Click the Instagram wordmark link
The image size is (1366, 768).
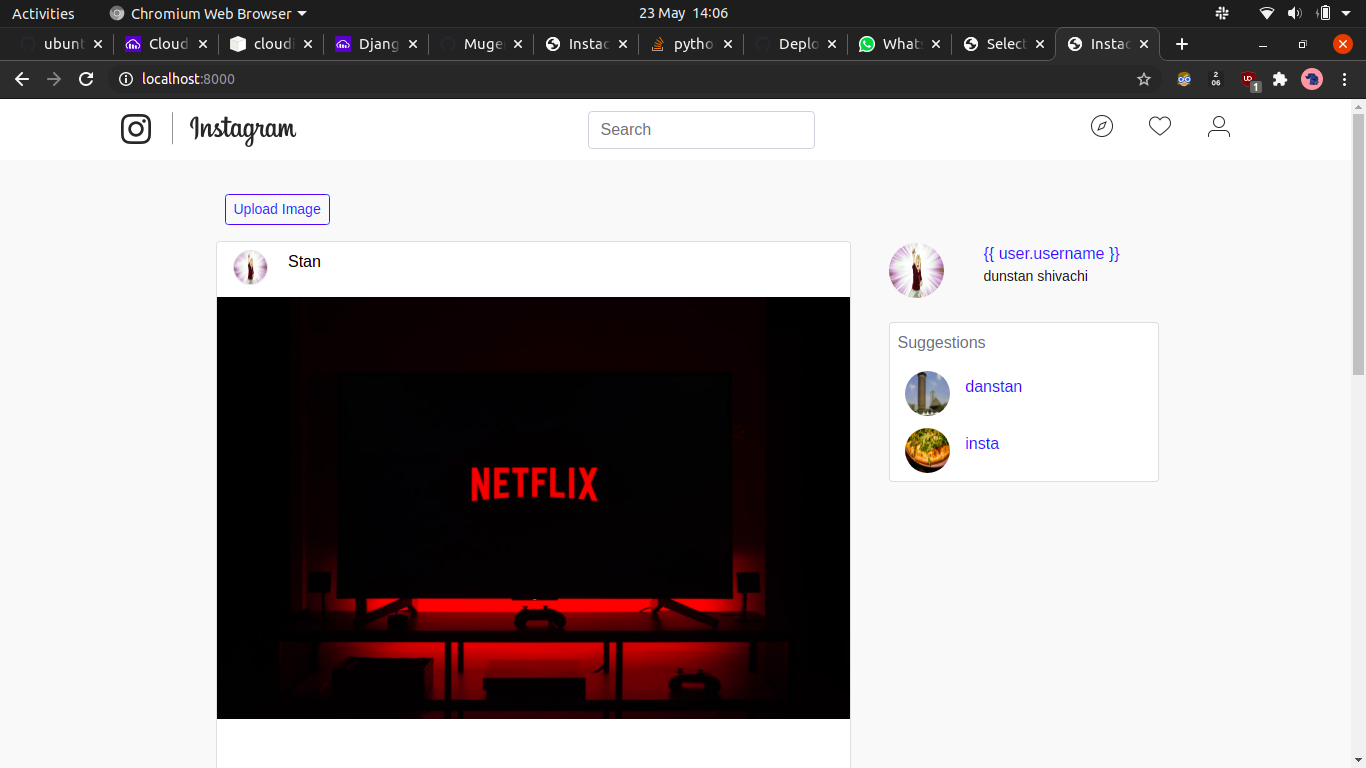click(243, 129)
